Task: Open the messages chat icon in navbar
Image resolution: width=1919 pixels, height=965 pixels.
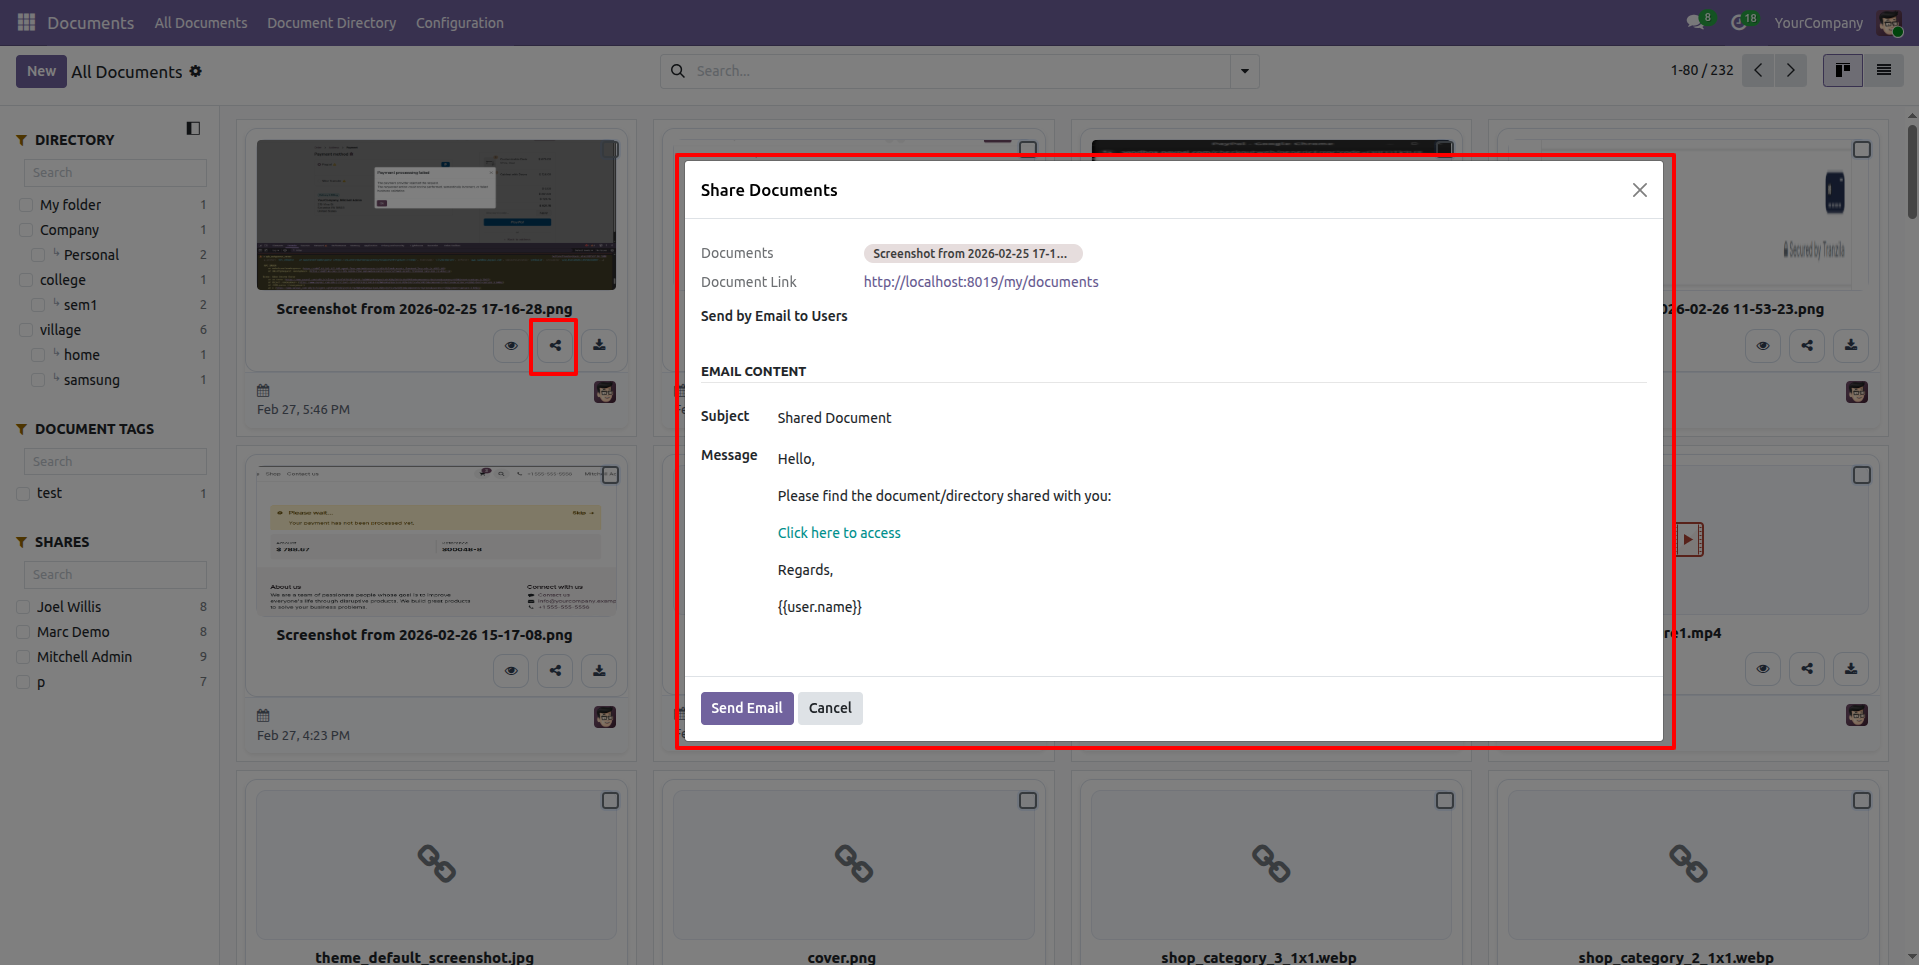Action: [x=1694, y=22]
